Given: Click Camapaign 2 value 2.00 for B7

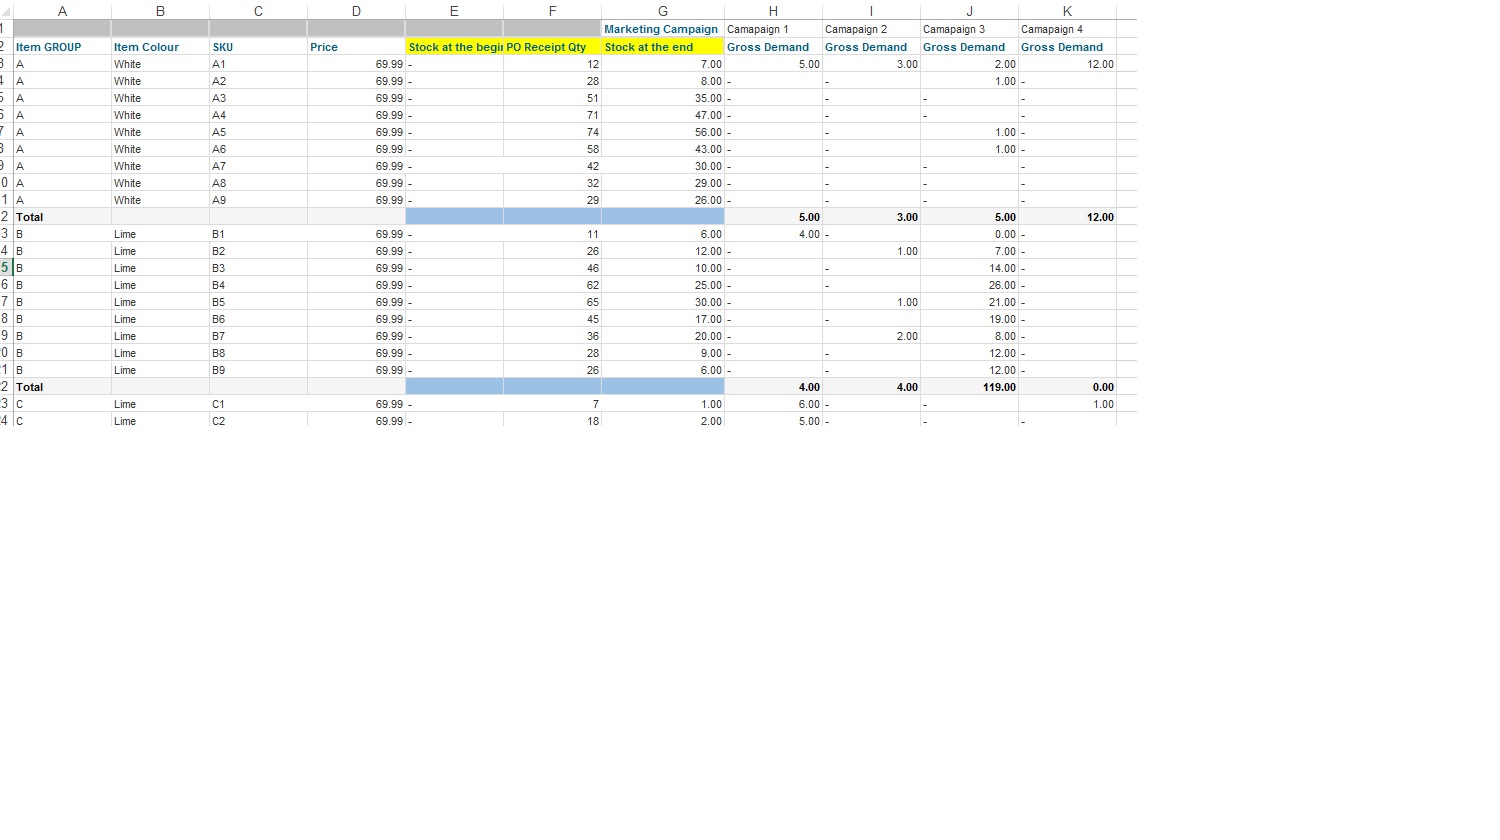Looking at the screenshot, I should (x=871, y=336).
